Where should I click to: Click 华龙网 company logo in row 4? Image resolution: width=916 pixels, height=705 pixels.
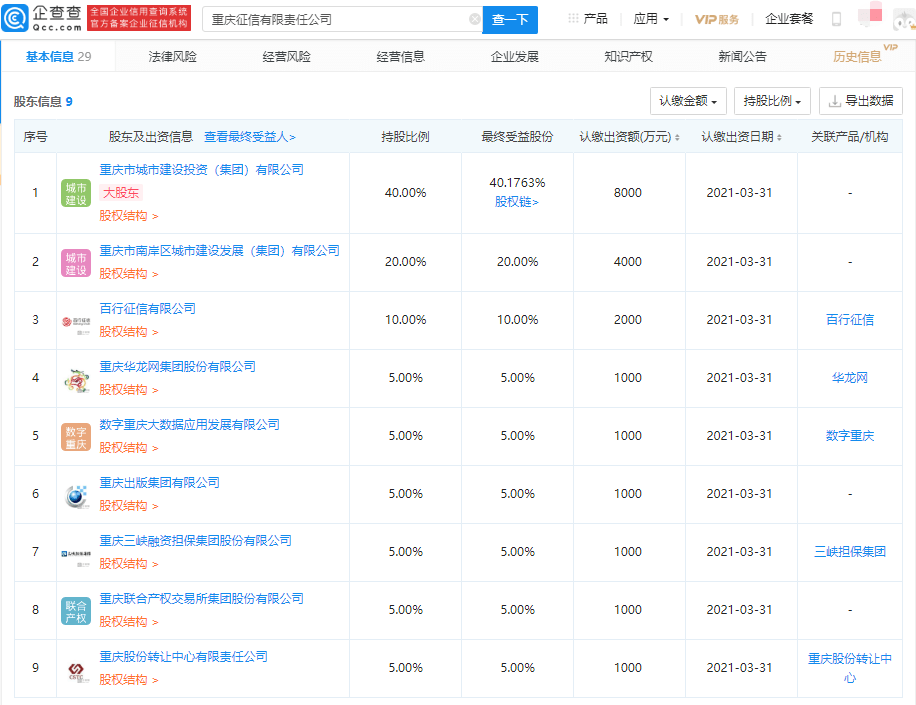(76, 380)
